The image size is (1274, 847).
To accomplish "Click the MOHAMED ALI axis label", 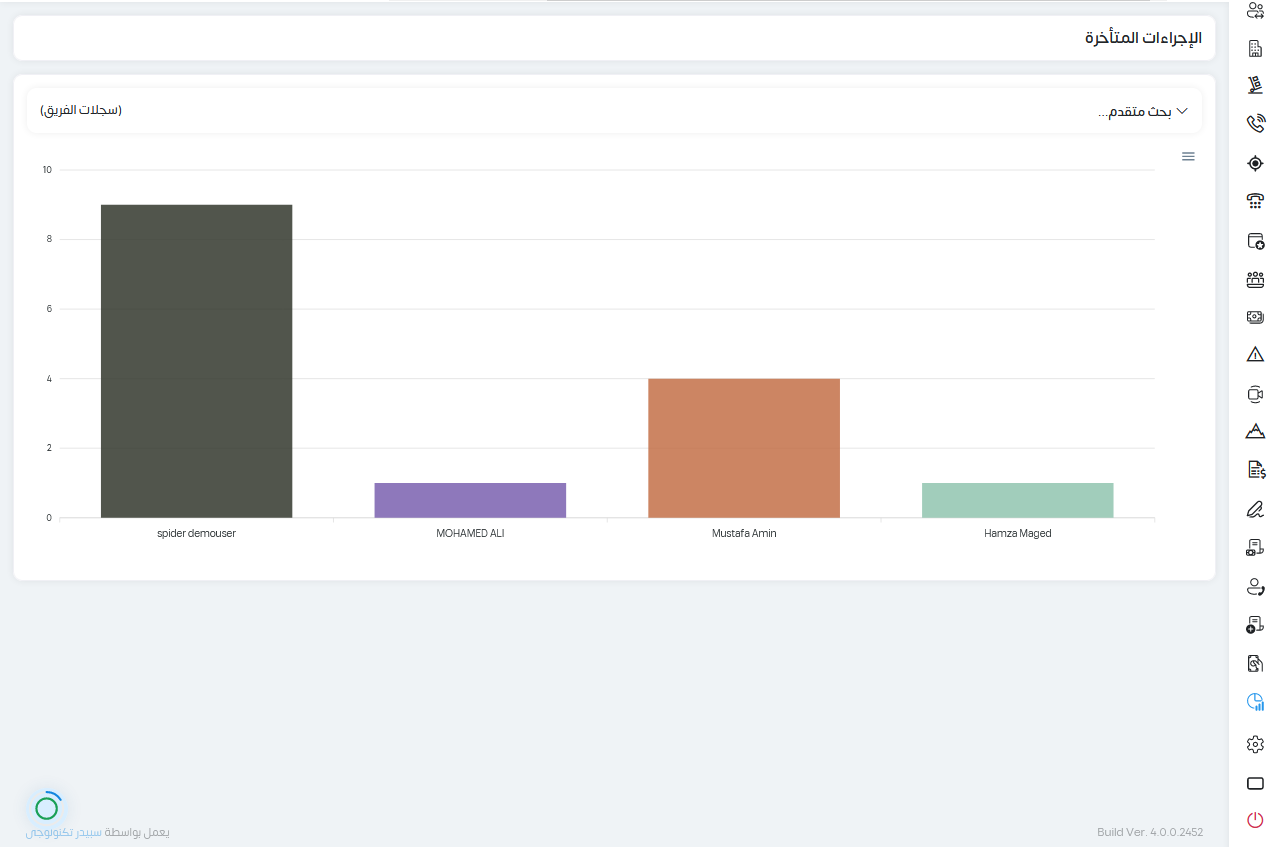I will pyautogui.click(x=470, y=533).
